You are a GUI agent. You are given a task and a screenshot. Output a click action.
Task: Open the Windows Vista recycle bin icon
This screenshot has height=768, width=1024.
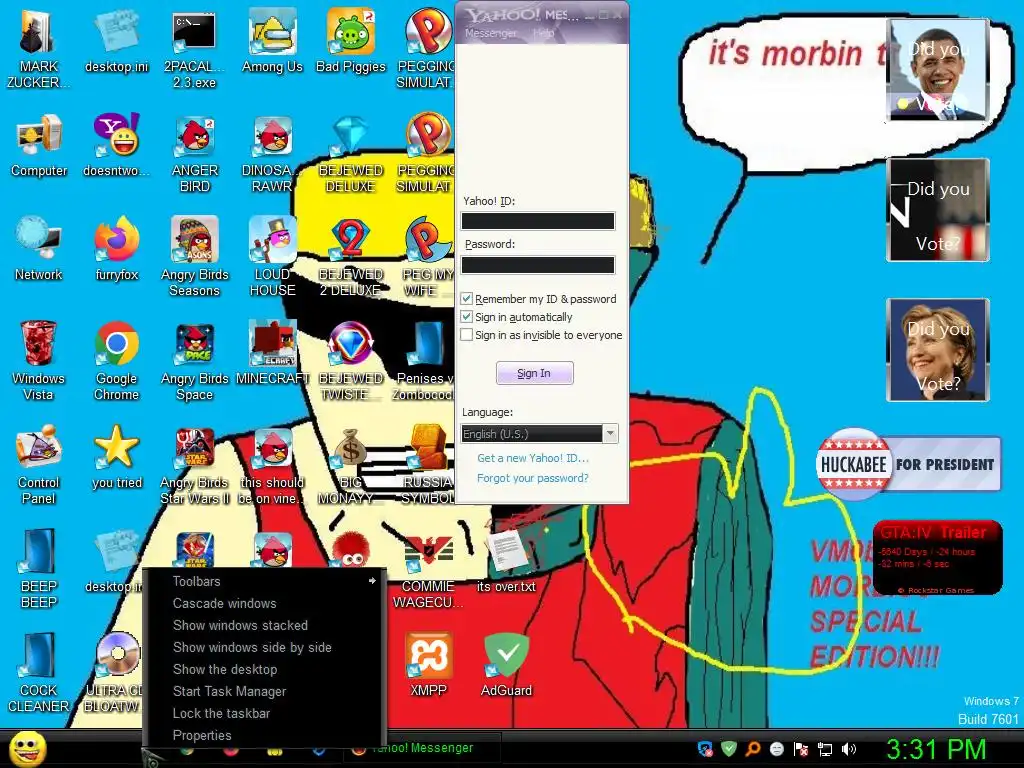(x=38, y=361)
